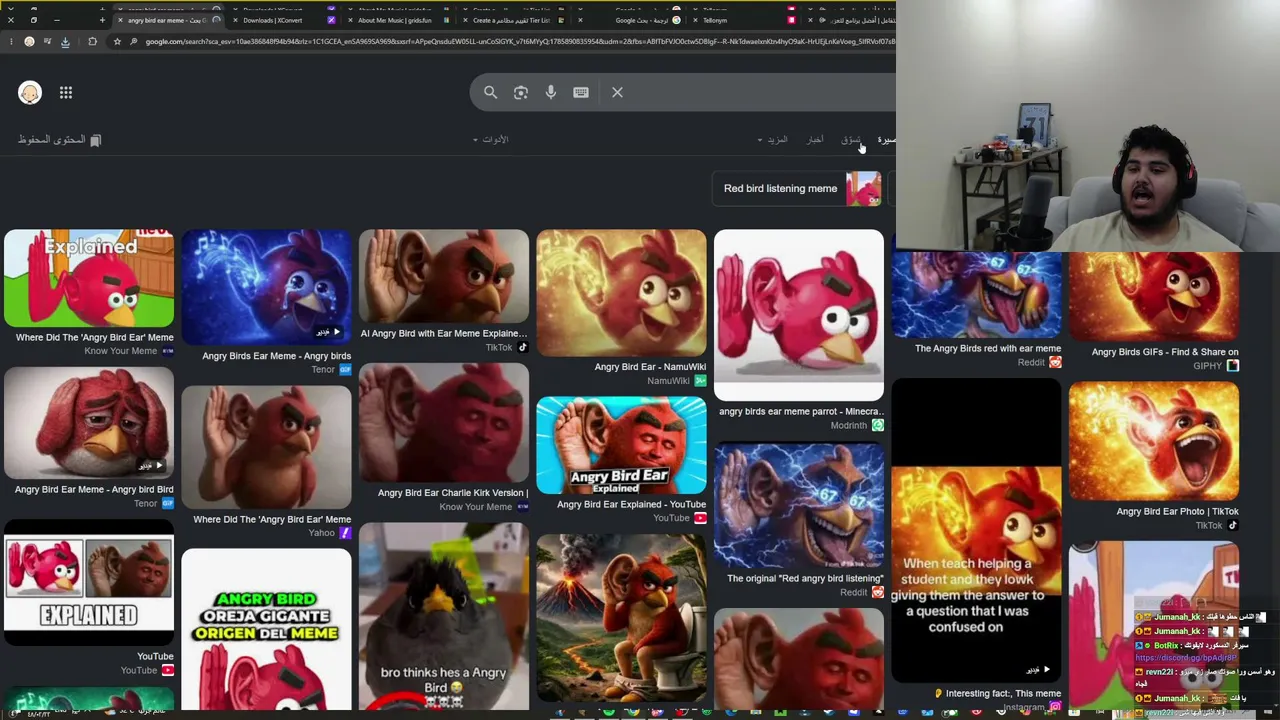
Task: Open the 'ANGRY BIRD OREJA GIGANTE' thumbnail
Action: pos(266,629)
